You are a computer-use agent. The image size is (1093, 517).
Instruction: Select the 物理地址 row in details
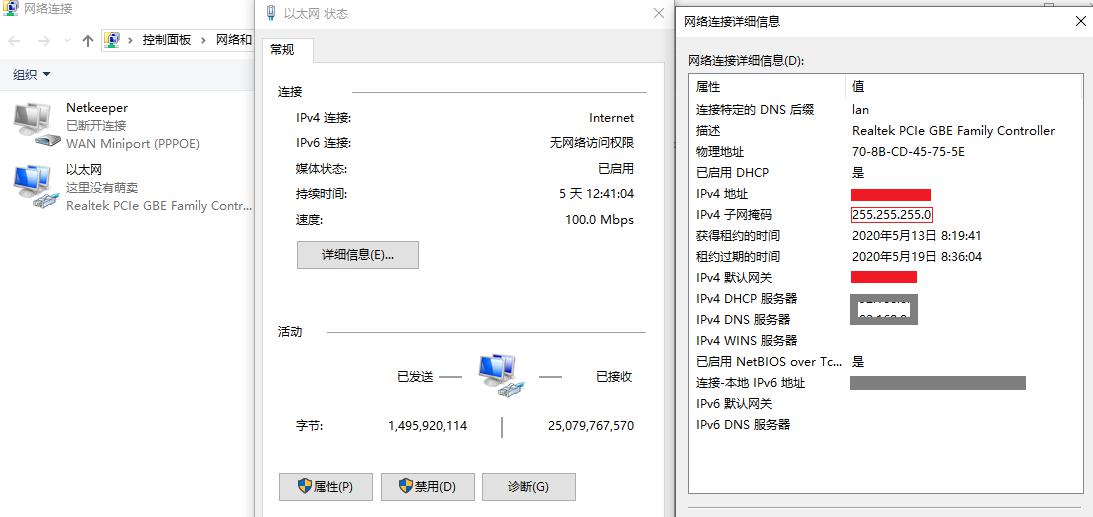point(885,151)
